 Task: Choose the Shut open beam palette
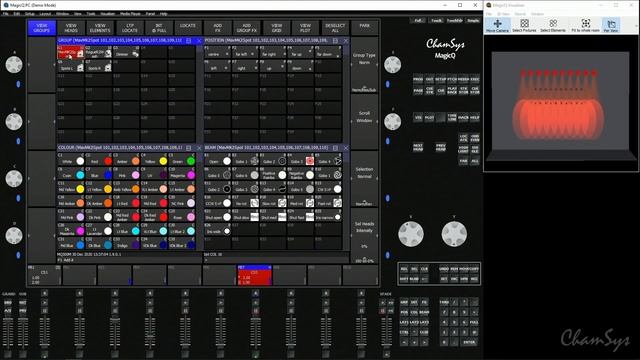(218, 216)
